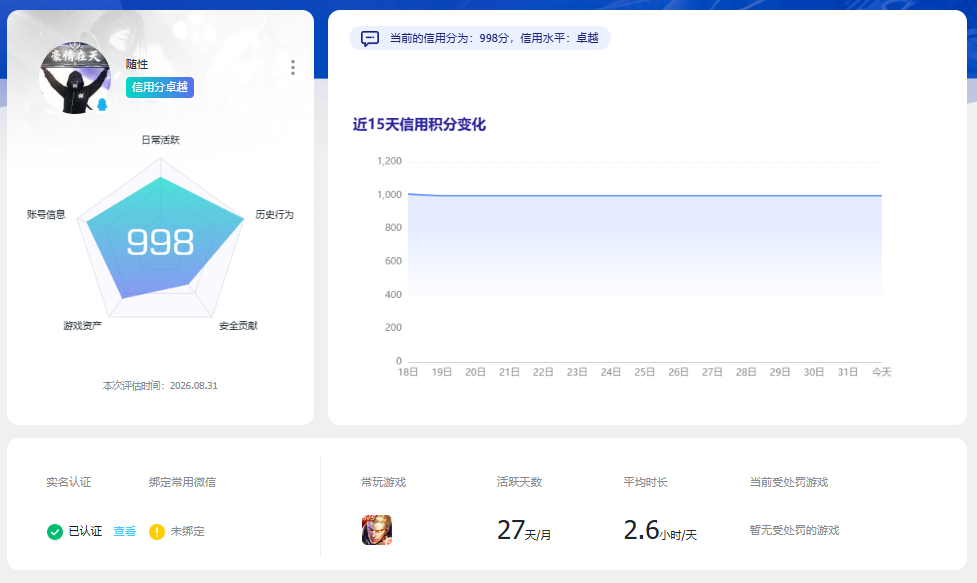Open the three-dot more options menu

tap(293, 67)
